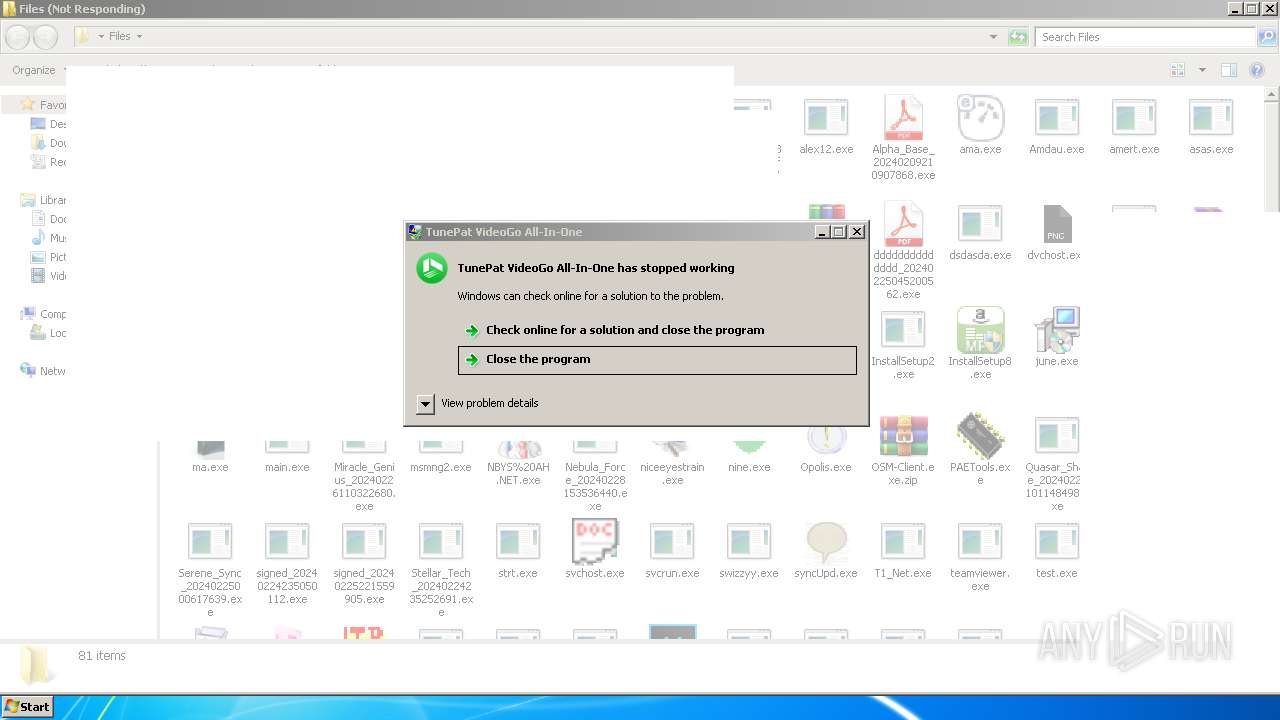Select the teamviewer.exe file icon
Image resolution: width=1280 pixels, height=720 pixels.
coord(980,542)
